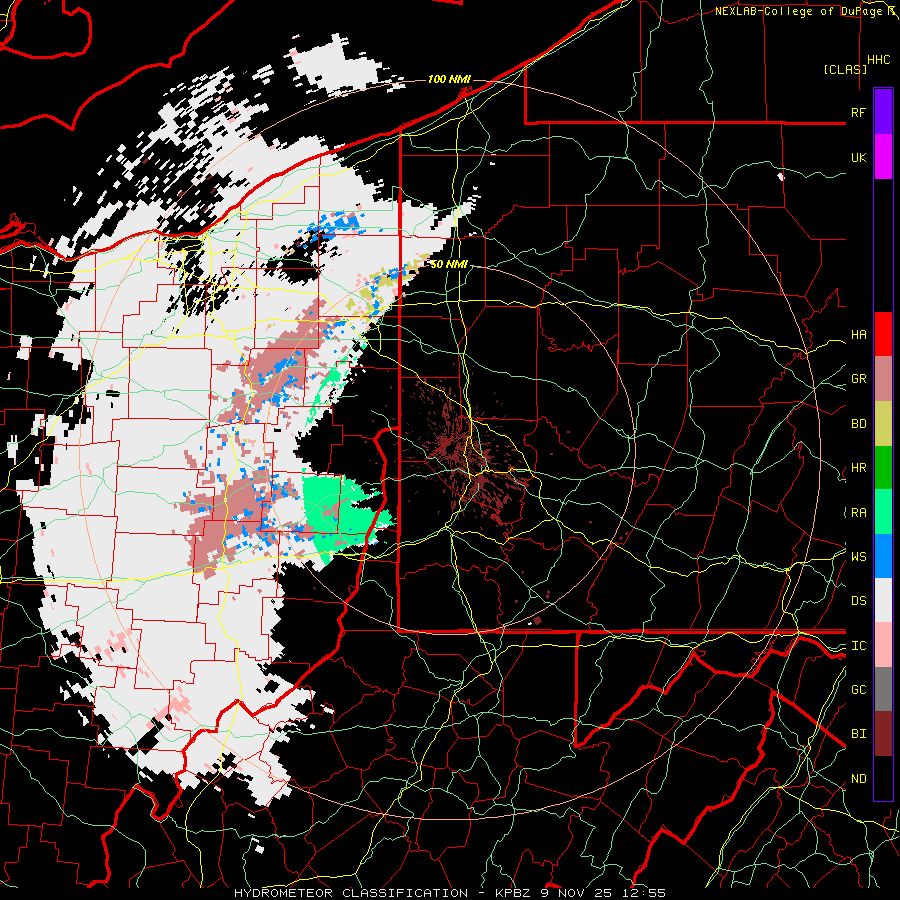Click the RA light green legend swatch
900x900 pixels.
[x=883, y=512]
